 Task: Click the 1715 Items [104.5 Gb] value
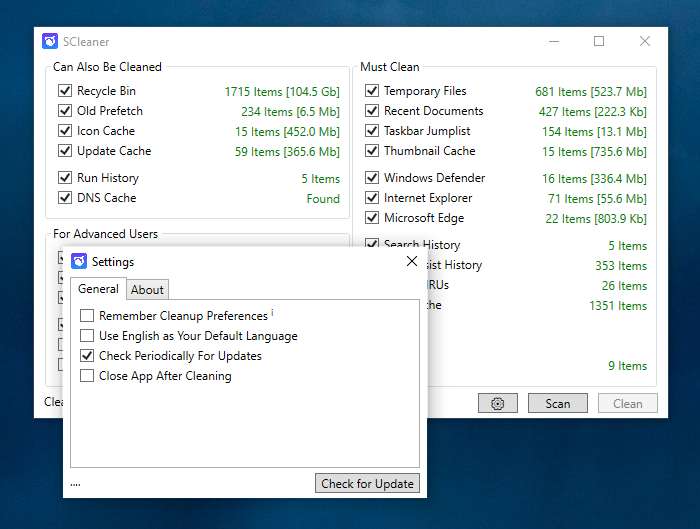pos(282,92)
